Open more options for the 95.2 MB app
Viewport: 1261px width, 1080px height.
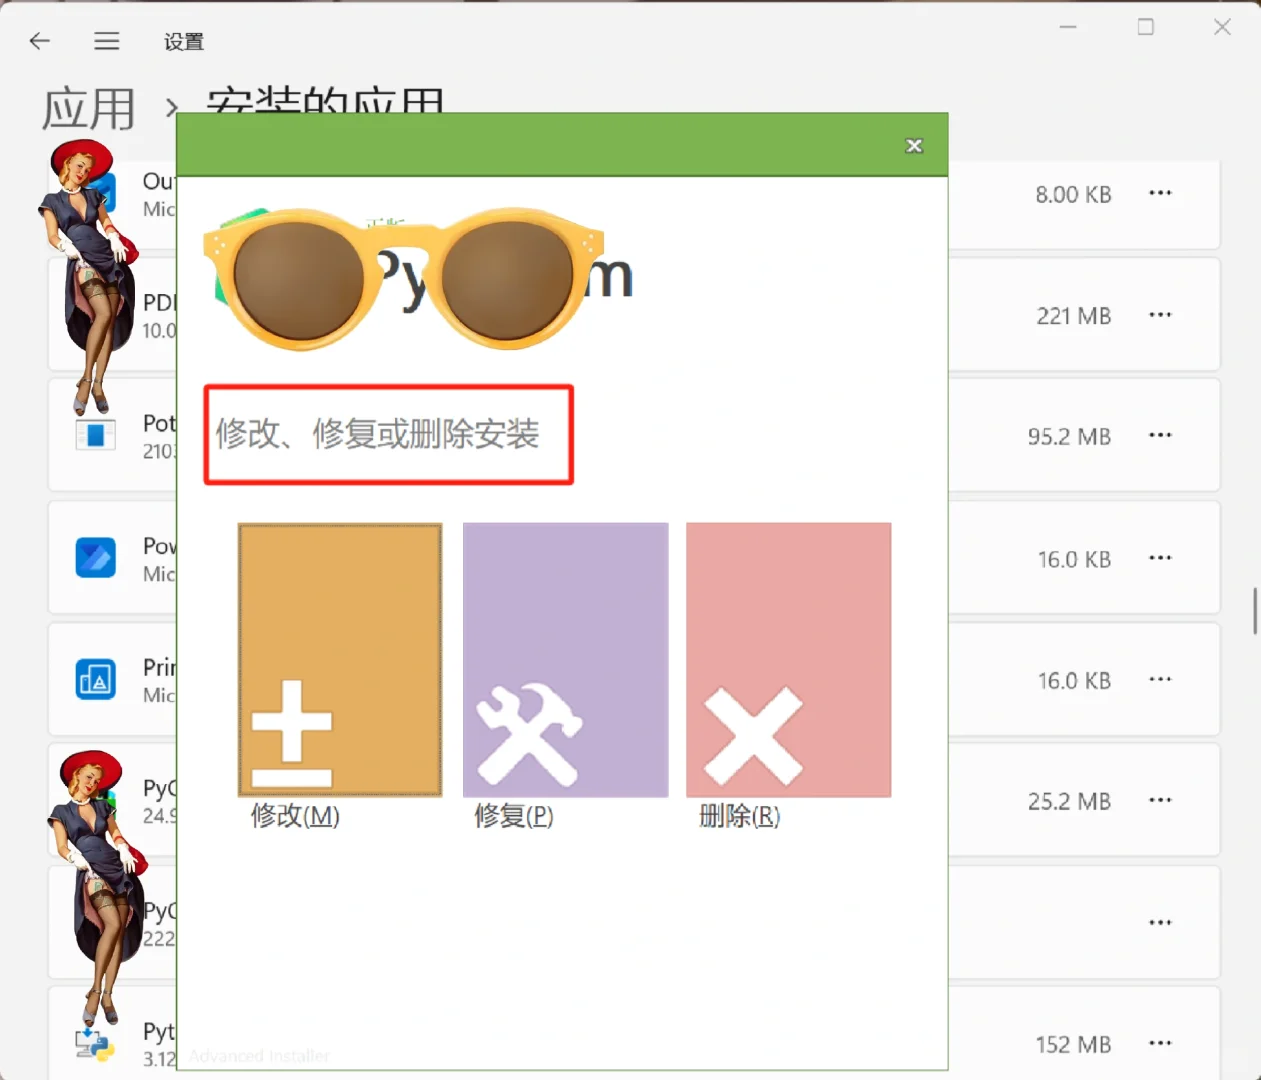tap(1160, 435)
